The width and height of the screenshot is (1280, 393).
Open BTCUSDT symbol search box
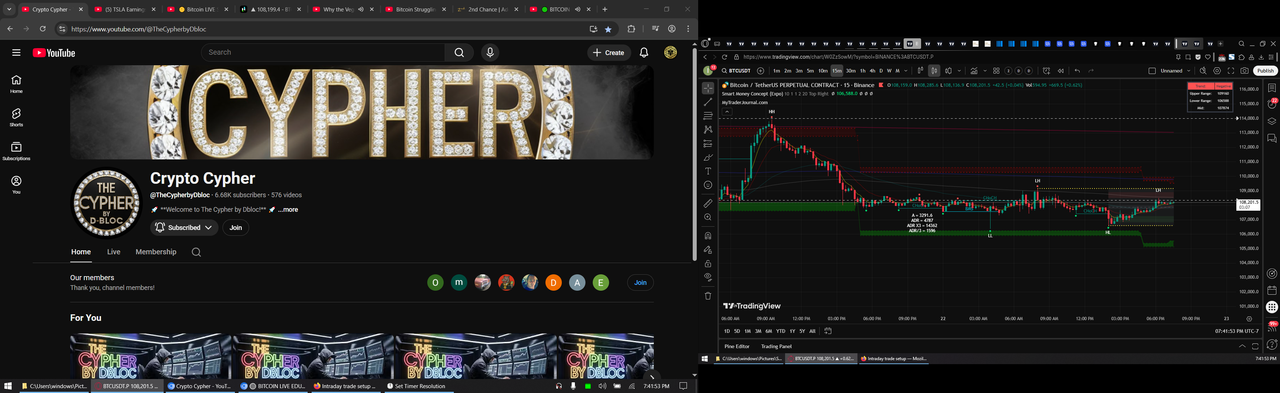(x=737, y=71)
